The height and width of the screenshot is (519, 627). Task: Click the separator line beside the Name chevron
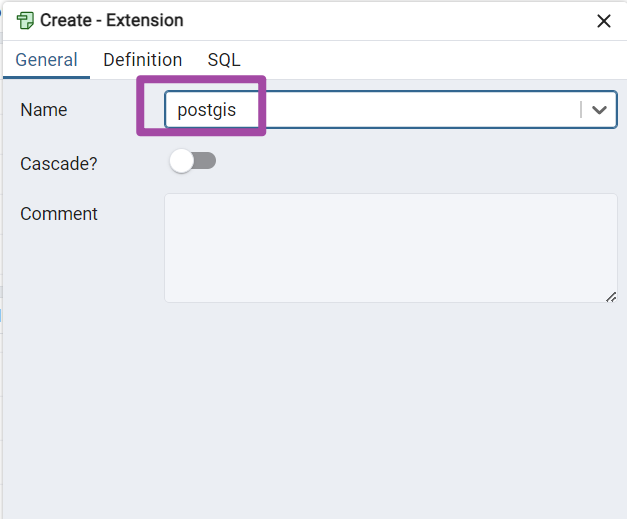tap(581, 110)
